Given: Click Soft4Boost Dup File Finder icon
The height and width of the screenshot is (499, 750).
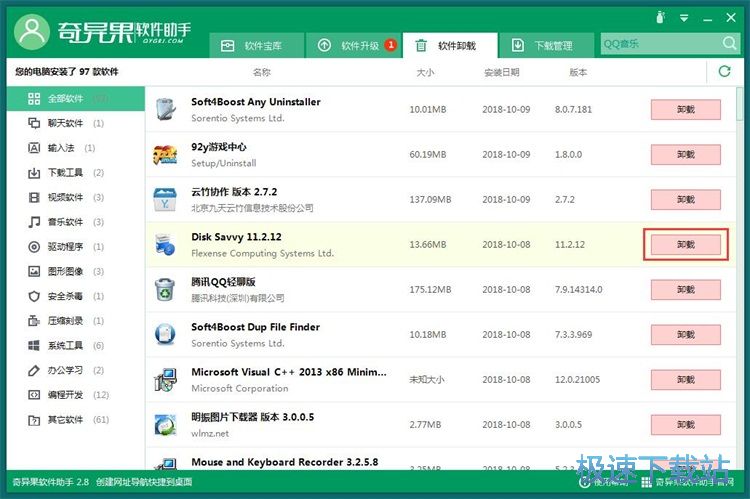Looking at the screenshot, I should [x=165, y=334].
